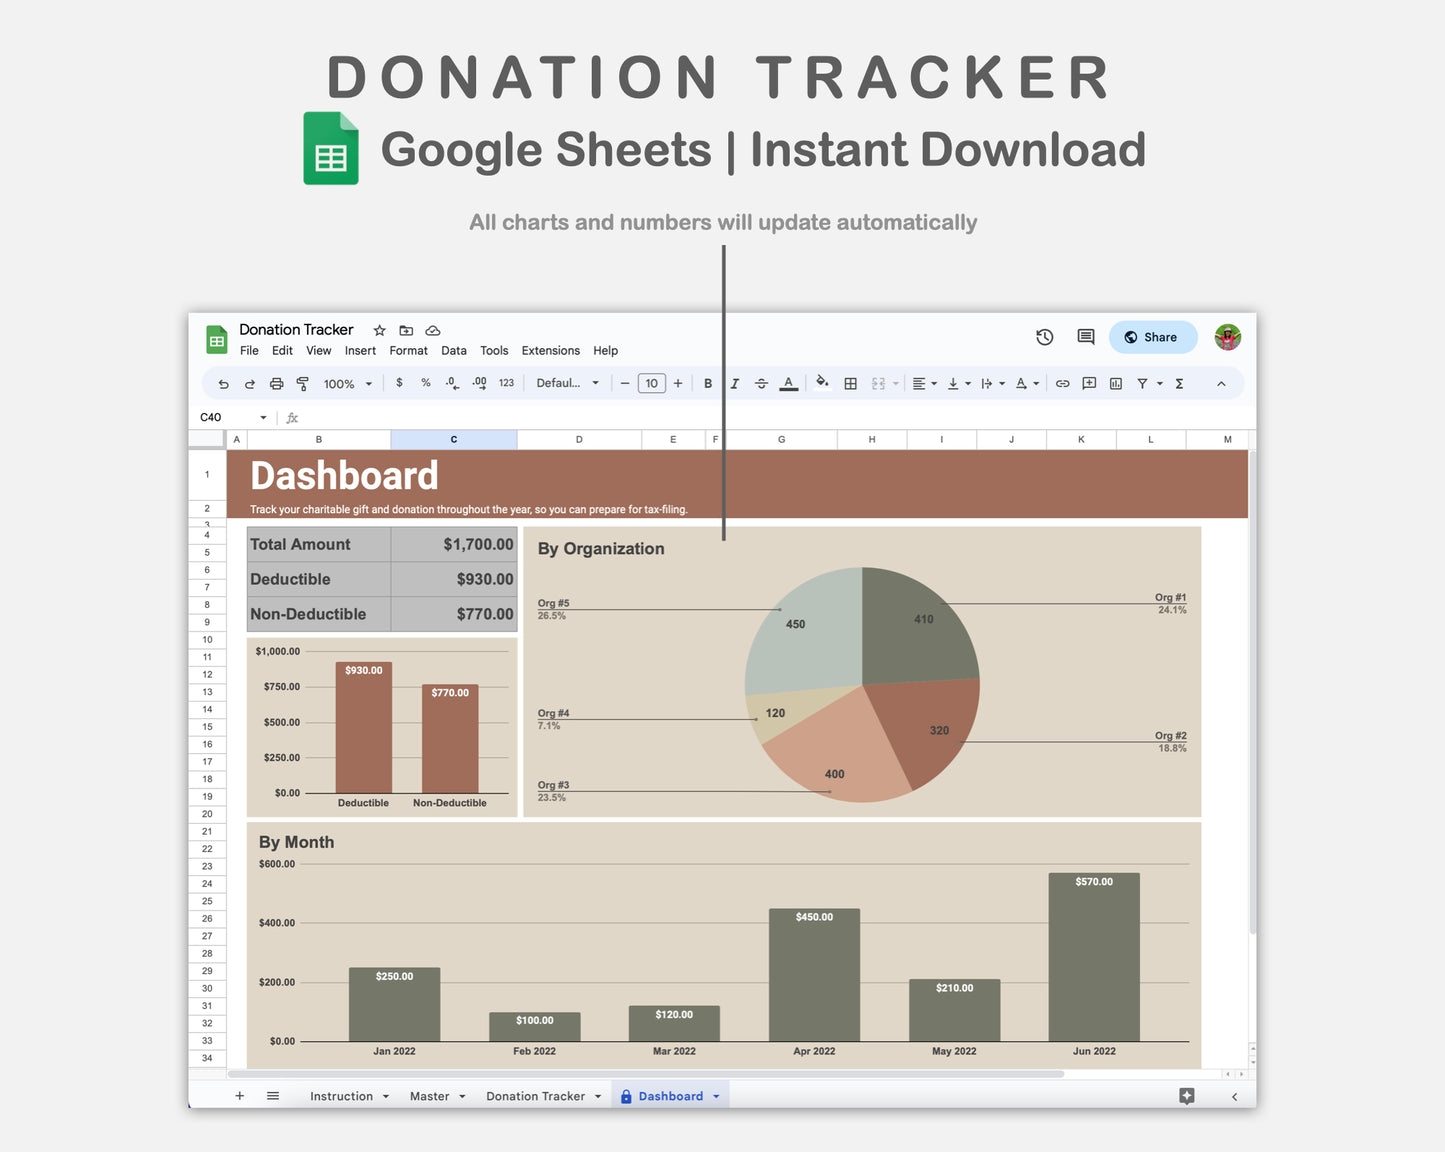Click the Print icon in the toolbar

(x=277, y=383)
